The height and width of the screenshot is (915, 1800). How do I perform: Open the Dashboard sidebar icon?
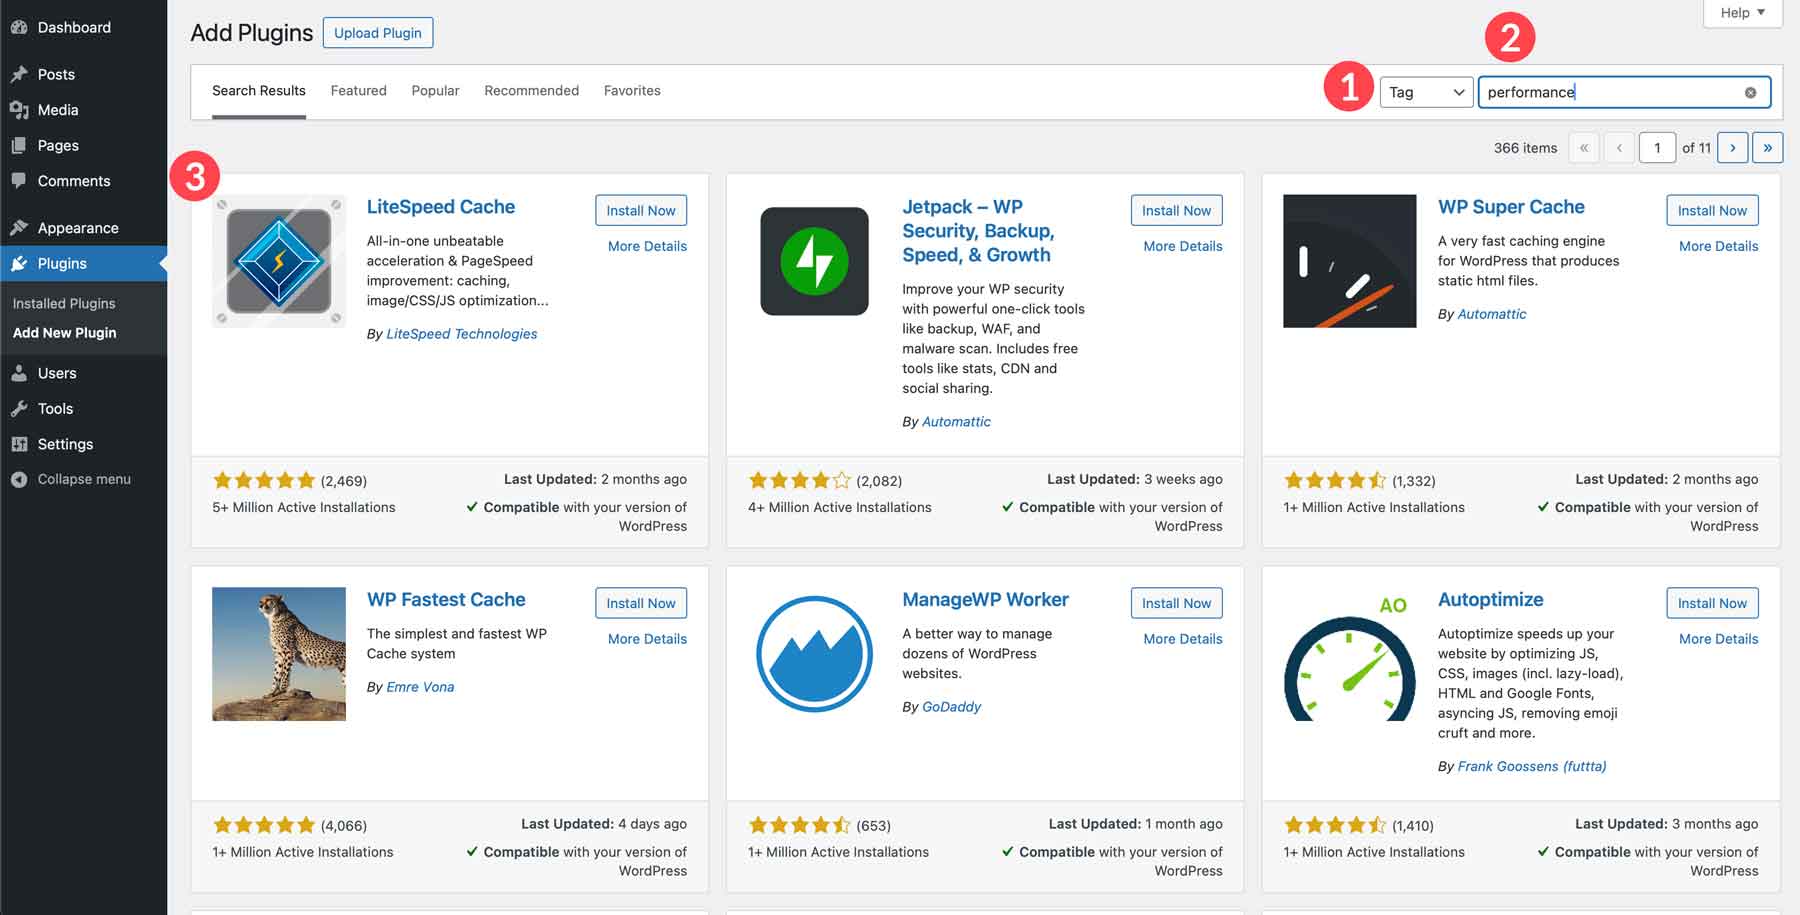click(x=20, y=27)
